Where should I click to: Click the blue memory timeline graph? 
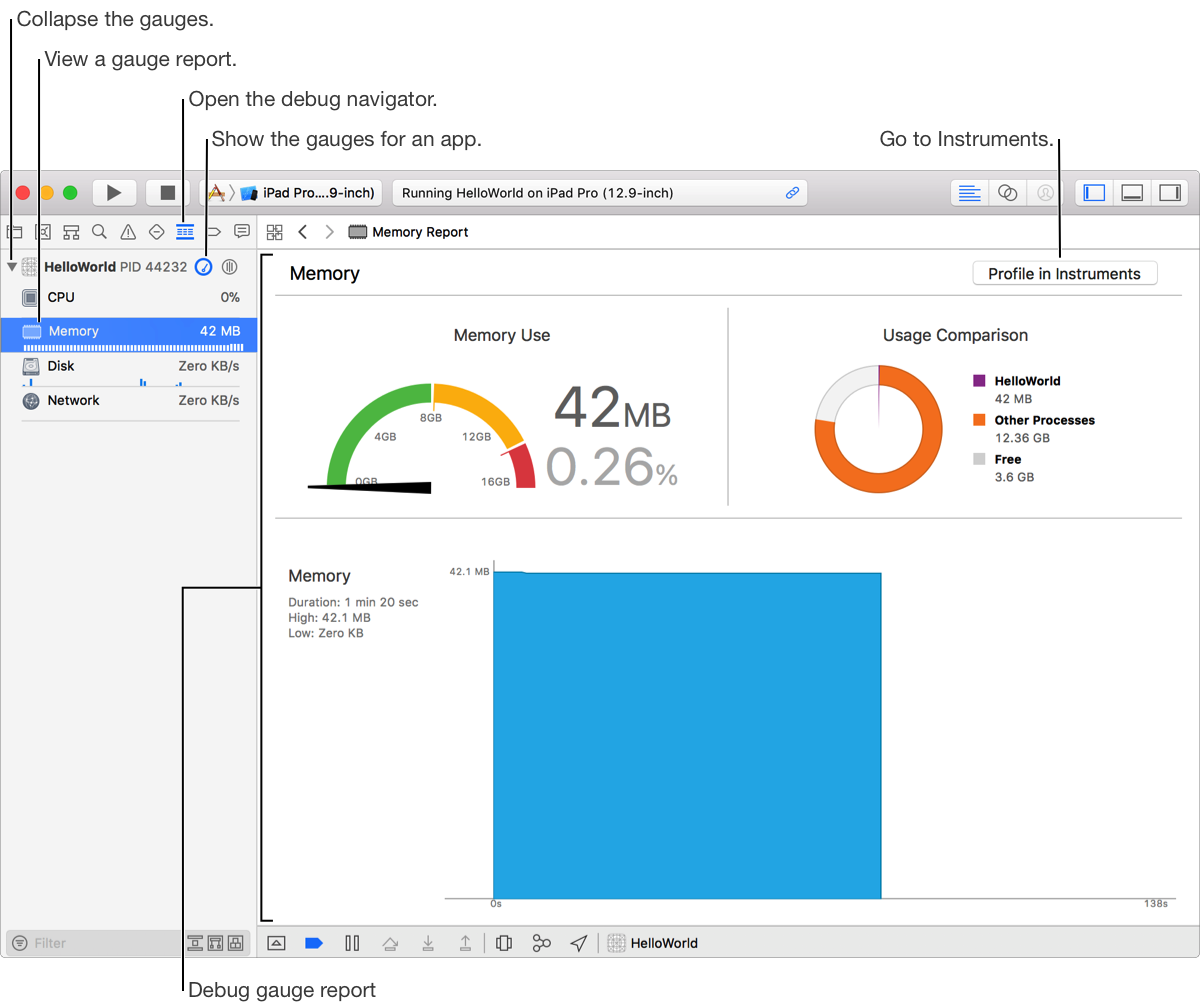pos(687,735)
